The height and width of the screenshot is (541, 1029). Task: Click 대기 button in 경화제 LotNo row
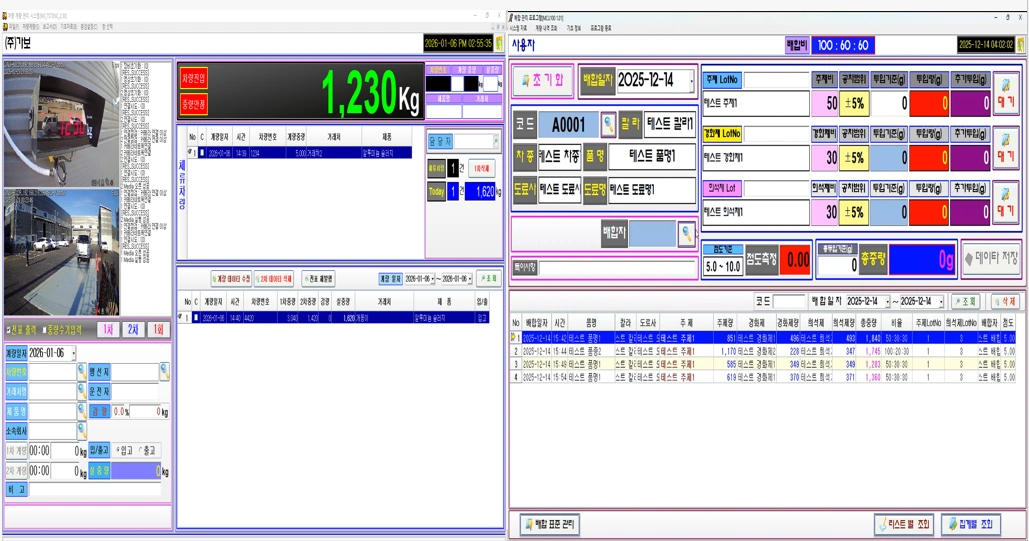[1005, 147]
